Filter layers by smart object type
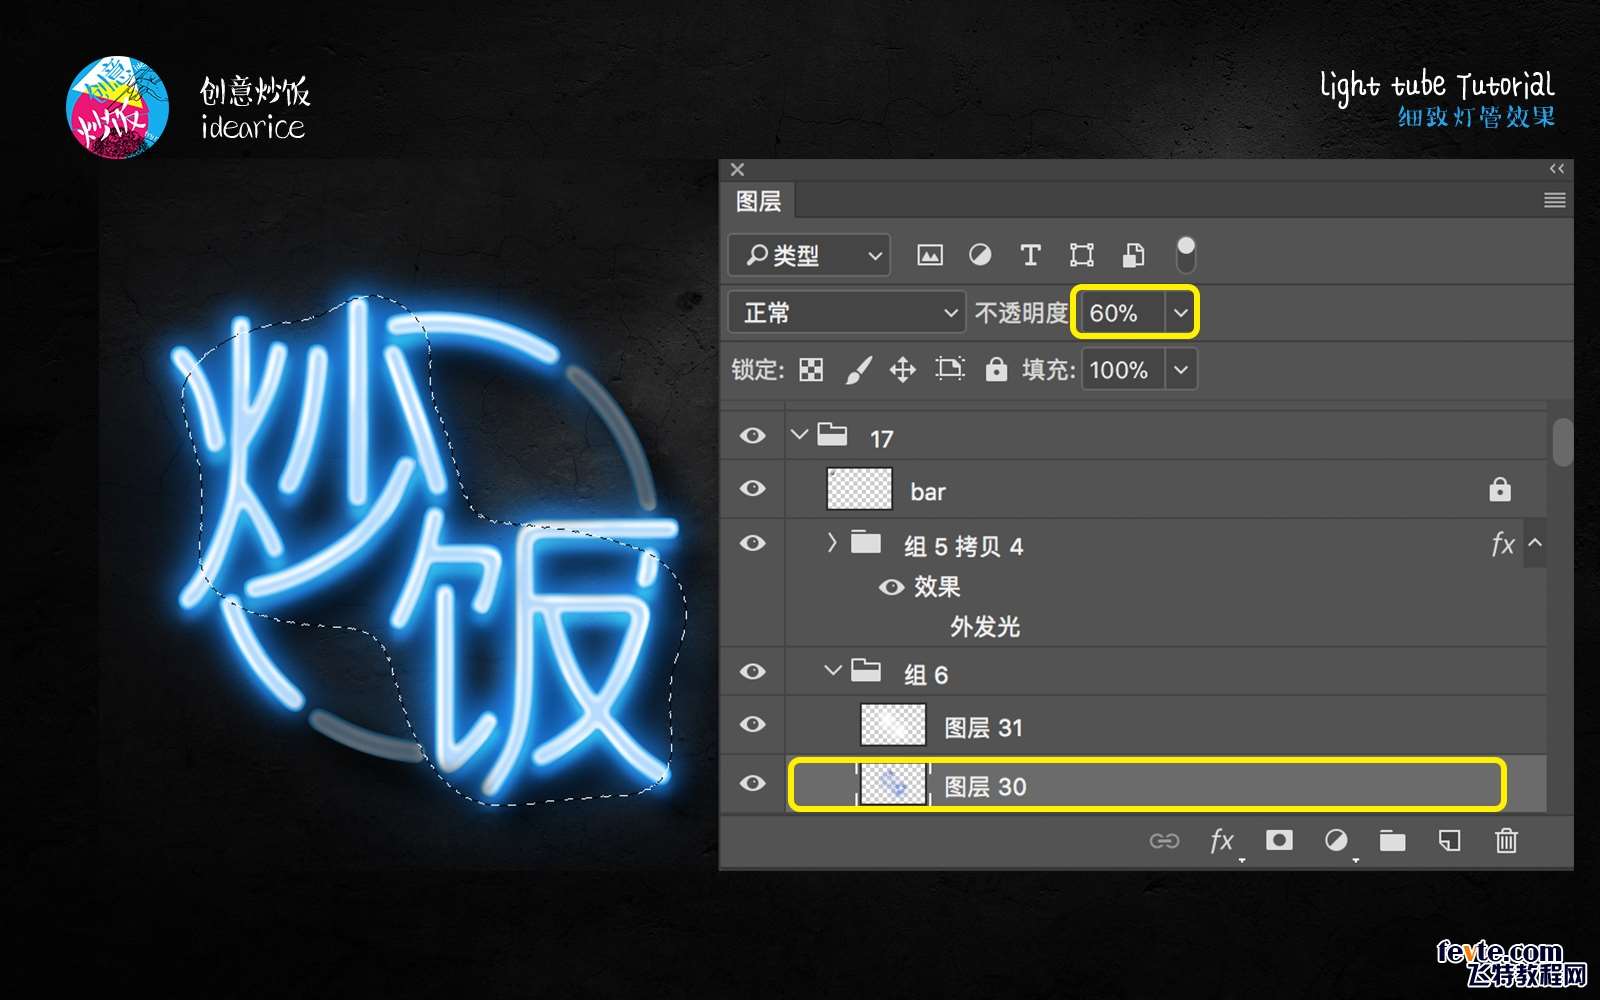Viewport: 1600px width, 1000px height. click(x=1133, y=255)
